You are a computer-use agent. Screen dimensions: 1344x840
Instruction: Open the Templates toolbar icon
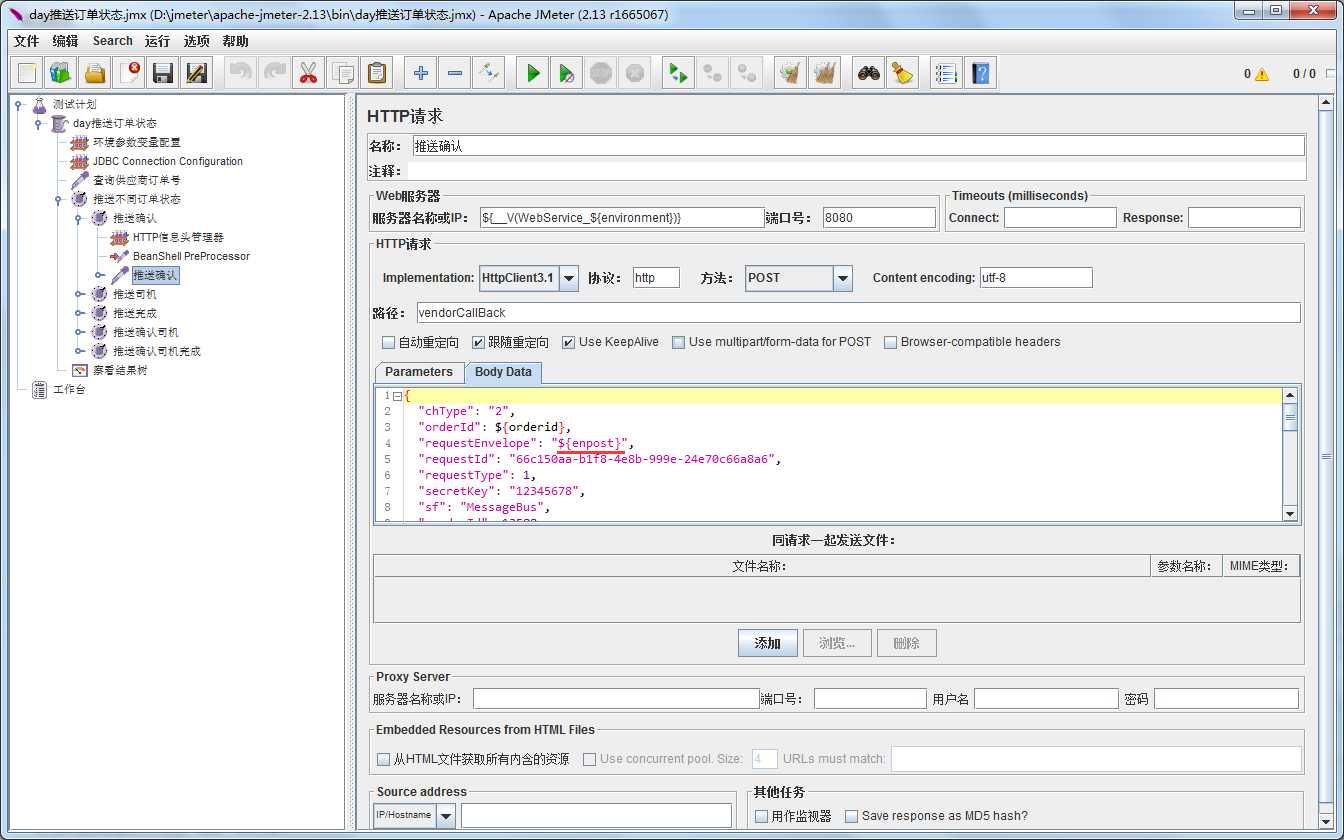pos(61,73)
